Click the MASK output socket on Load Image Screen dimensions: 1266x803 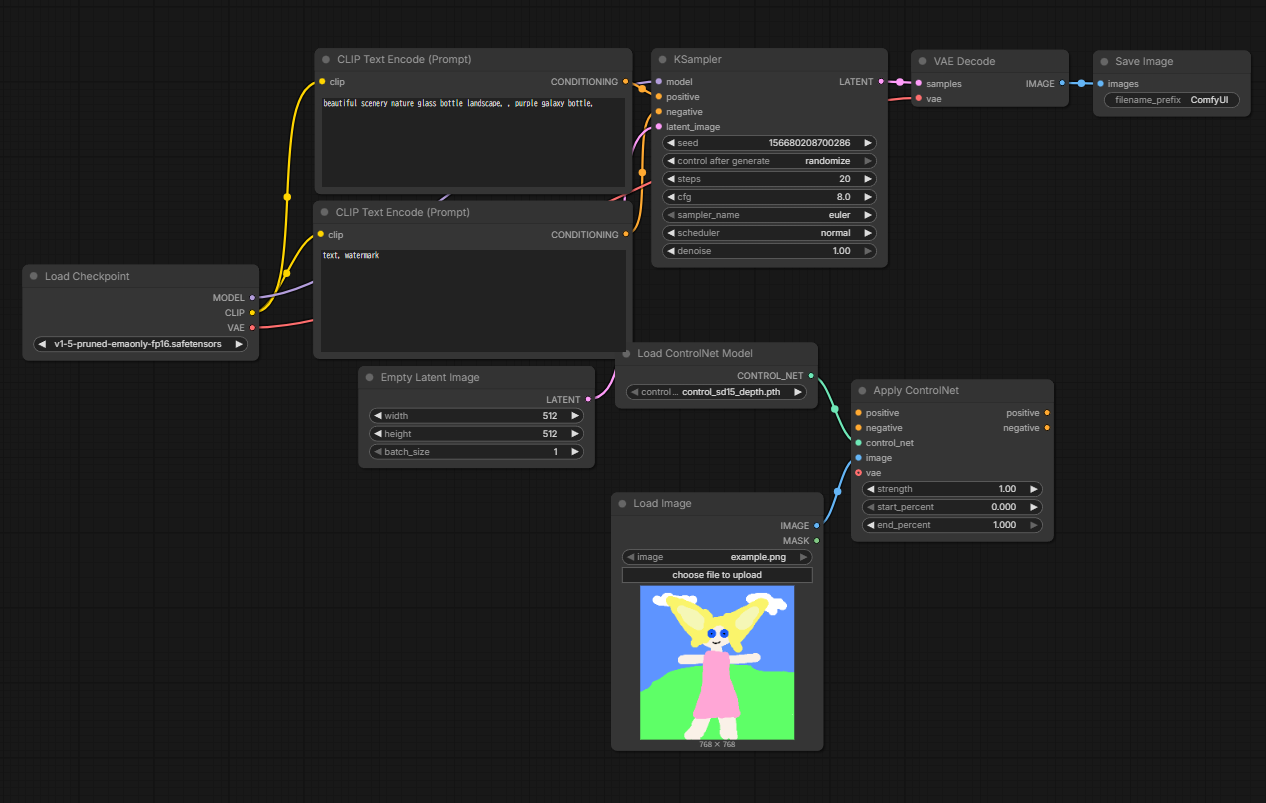[x=817, y=541]
